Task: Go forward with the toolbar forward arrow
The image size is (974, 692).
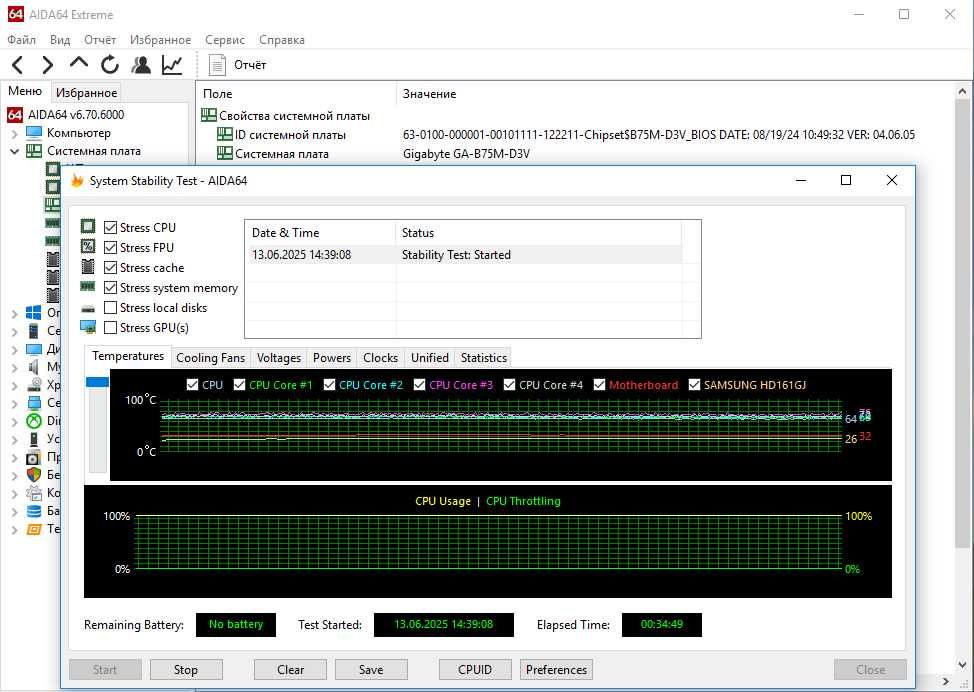Action: click(x=48, y=65)
